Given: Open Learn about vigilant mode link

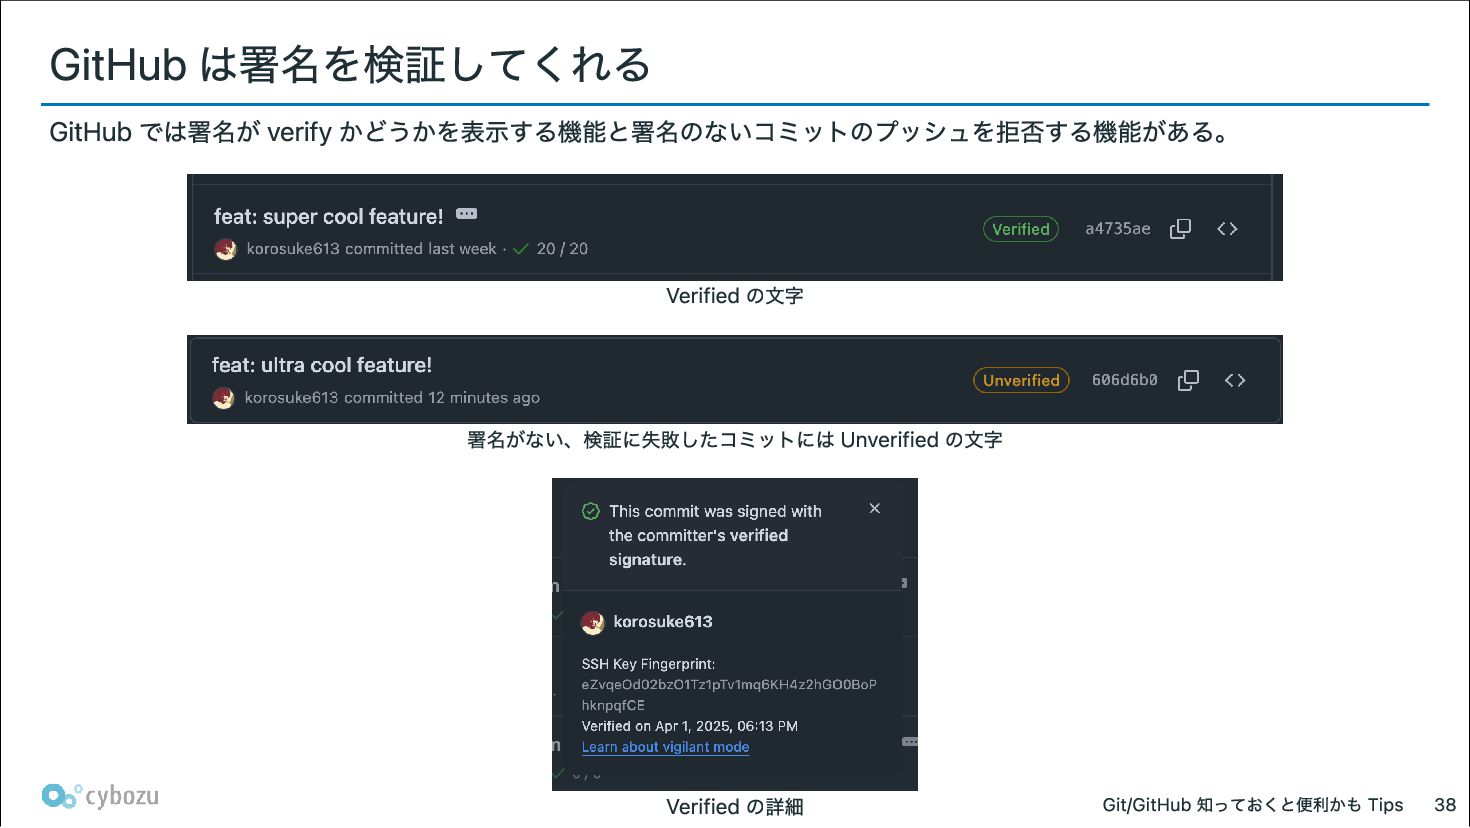Looking at the screenshot, I should pos(665,747).
